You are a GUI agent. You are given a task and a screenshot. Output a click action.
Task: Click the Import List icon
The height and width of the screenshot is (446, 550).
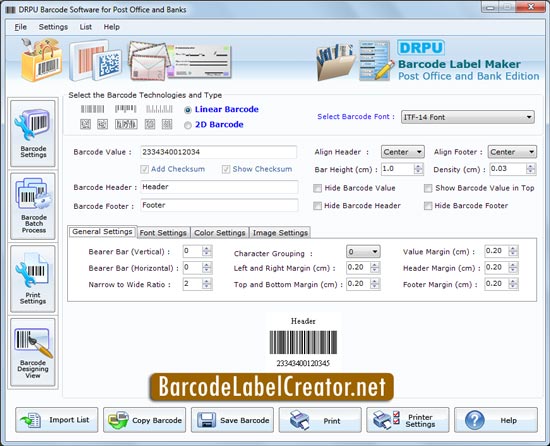coord(31,420)
